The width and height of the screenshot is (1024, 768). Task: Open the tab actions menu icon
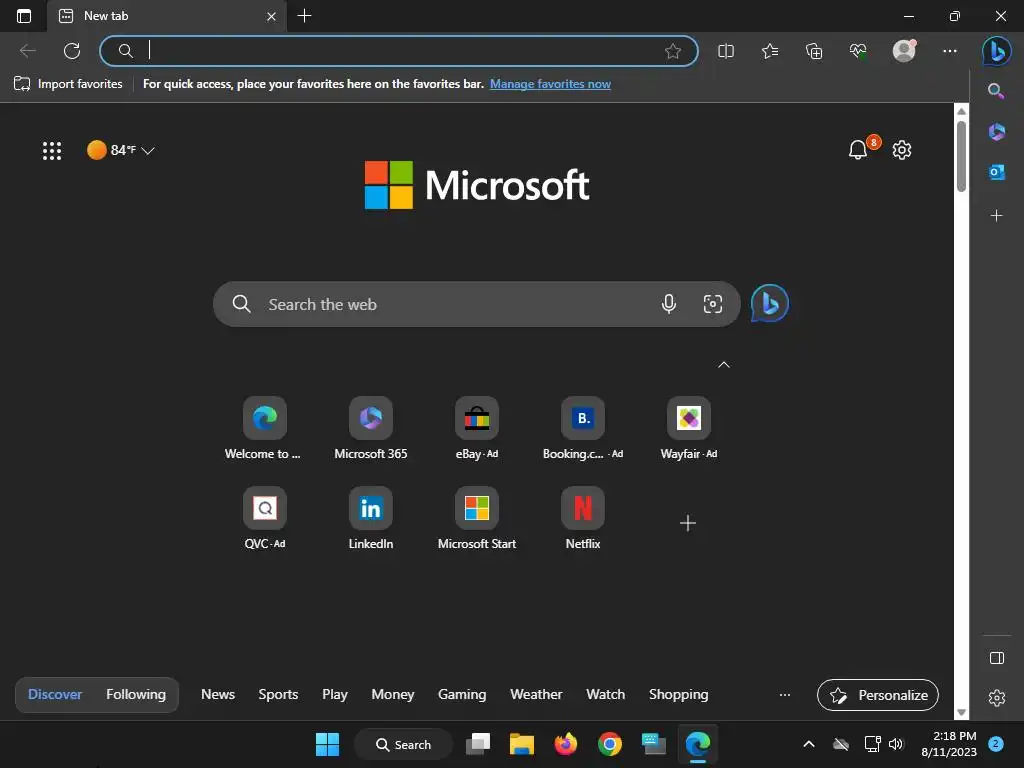[x=24, y=16]
